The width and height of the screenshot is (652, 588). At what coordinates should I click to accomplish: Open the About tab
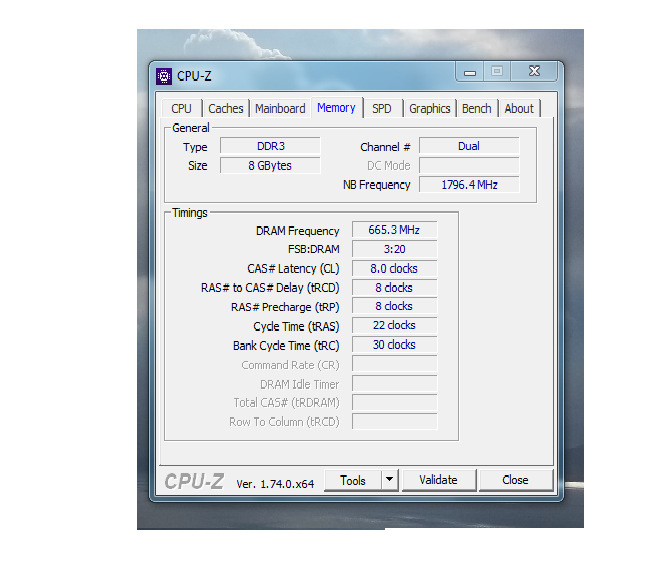(519, 109)
